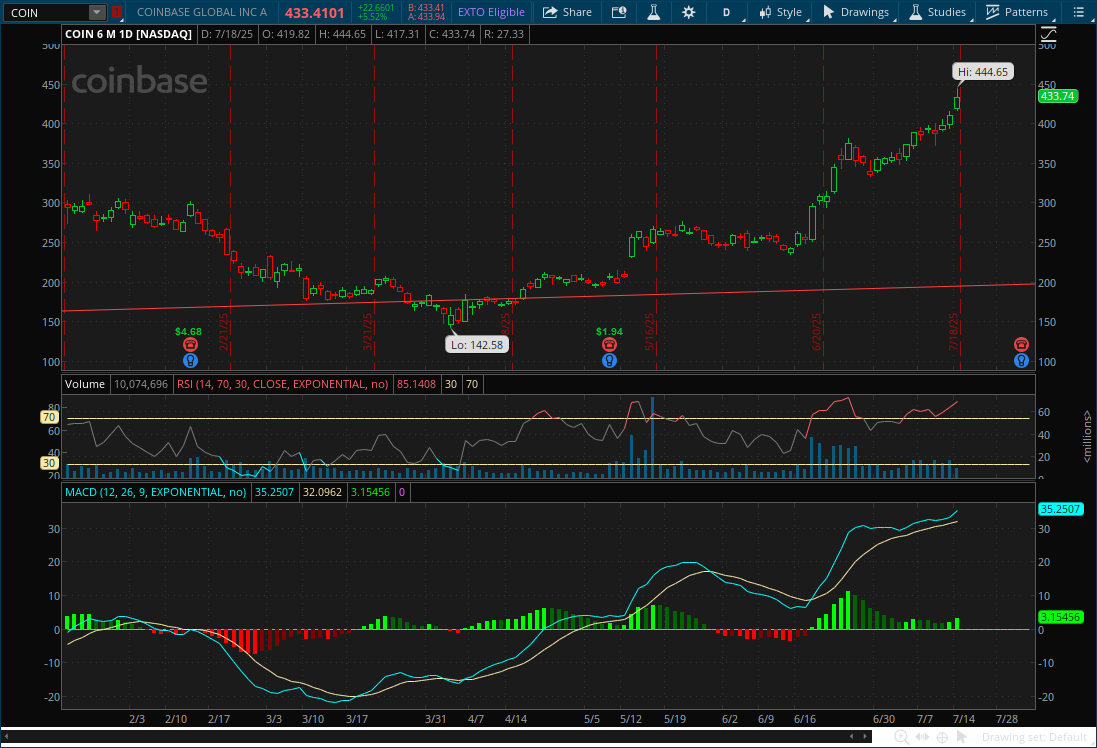Click the Volume study label

(85, 383)
